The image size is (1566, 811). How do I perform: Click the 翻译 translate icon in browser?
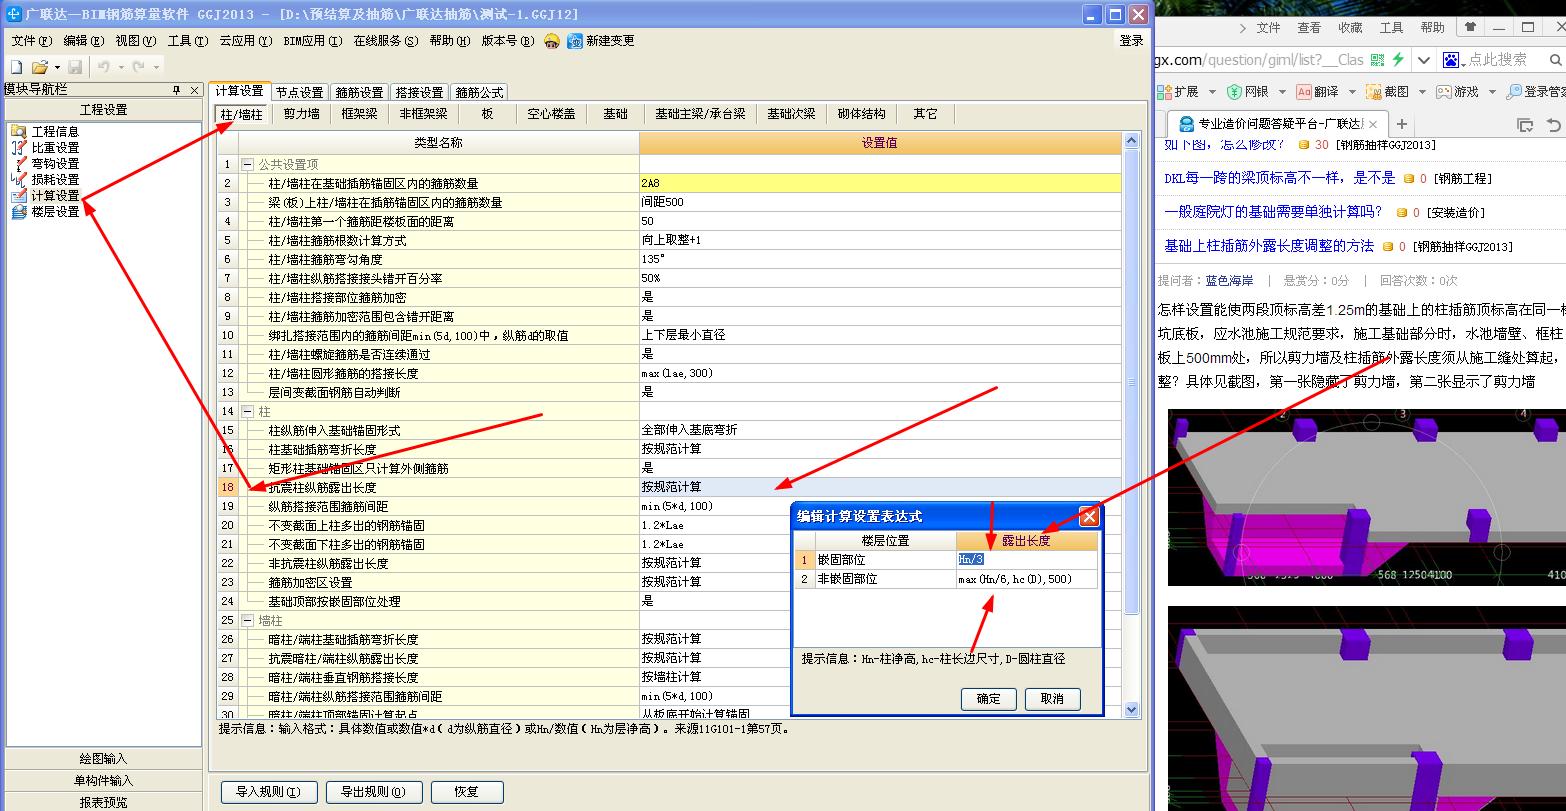pos(1304,92)
